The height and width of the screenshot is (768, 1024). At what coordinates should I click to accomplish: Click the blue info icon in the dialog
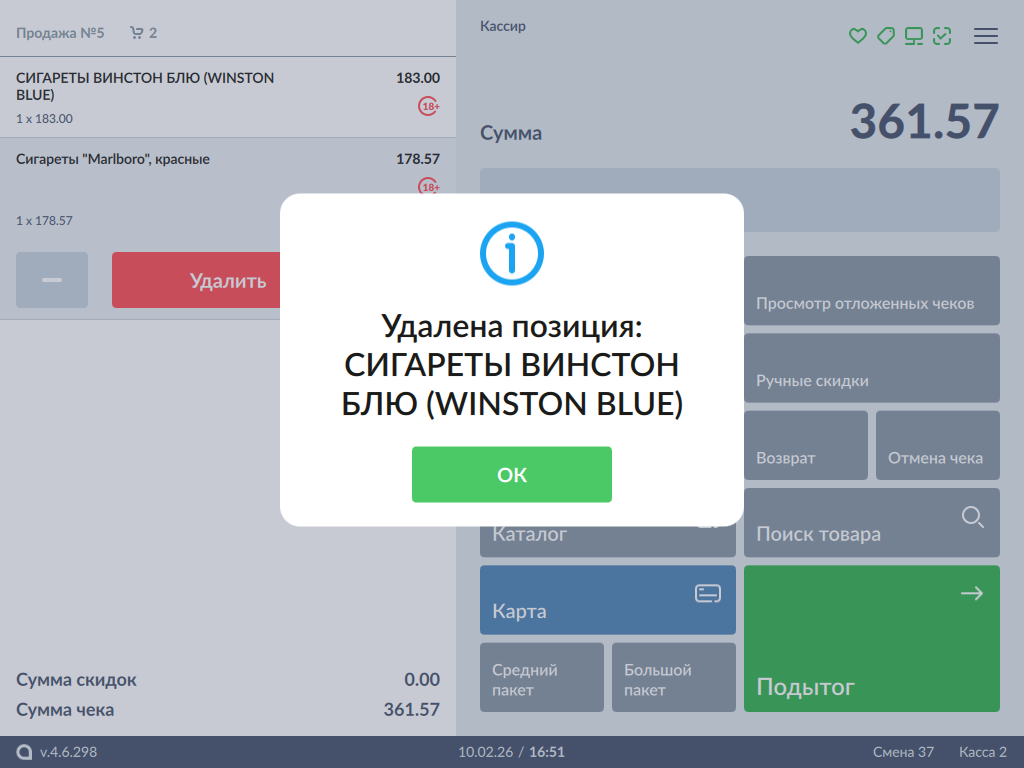pyautogui.click(x=511, y=253)
